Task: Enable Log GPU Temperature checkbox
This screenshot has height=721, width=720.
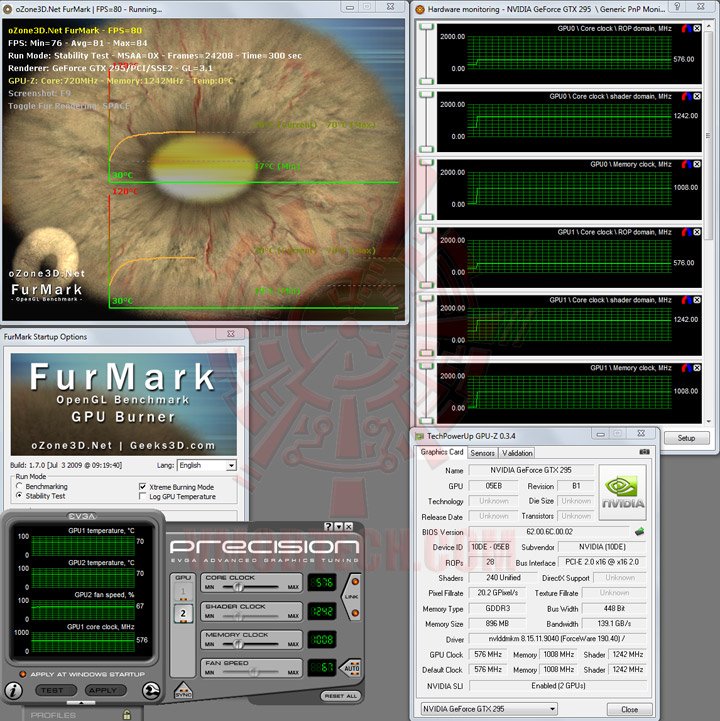Action: [x=143, y=496]
